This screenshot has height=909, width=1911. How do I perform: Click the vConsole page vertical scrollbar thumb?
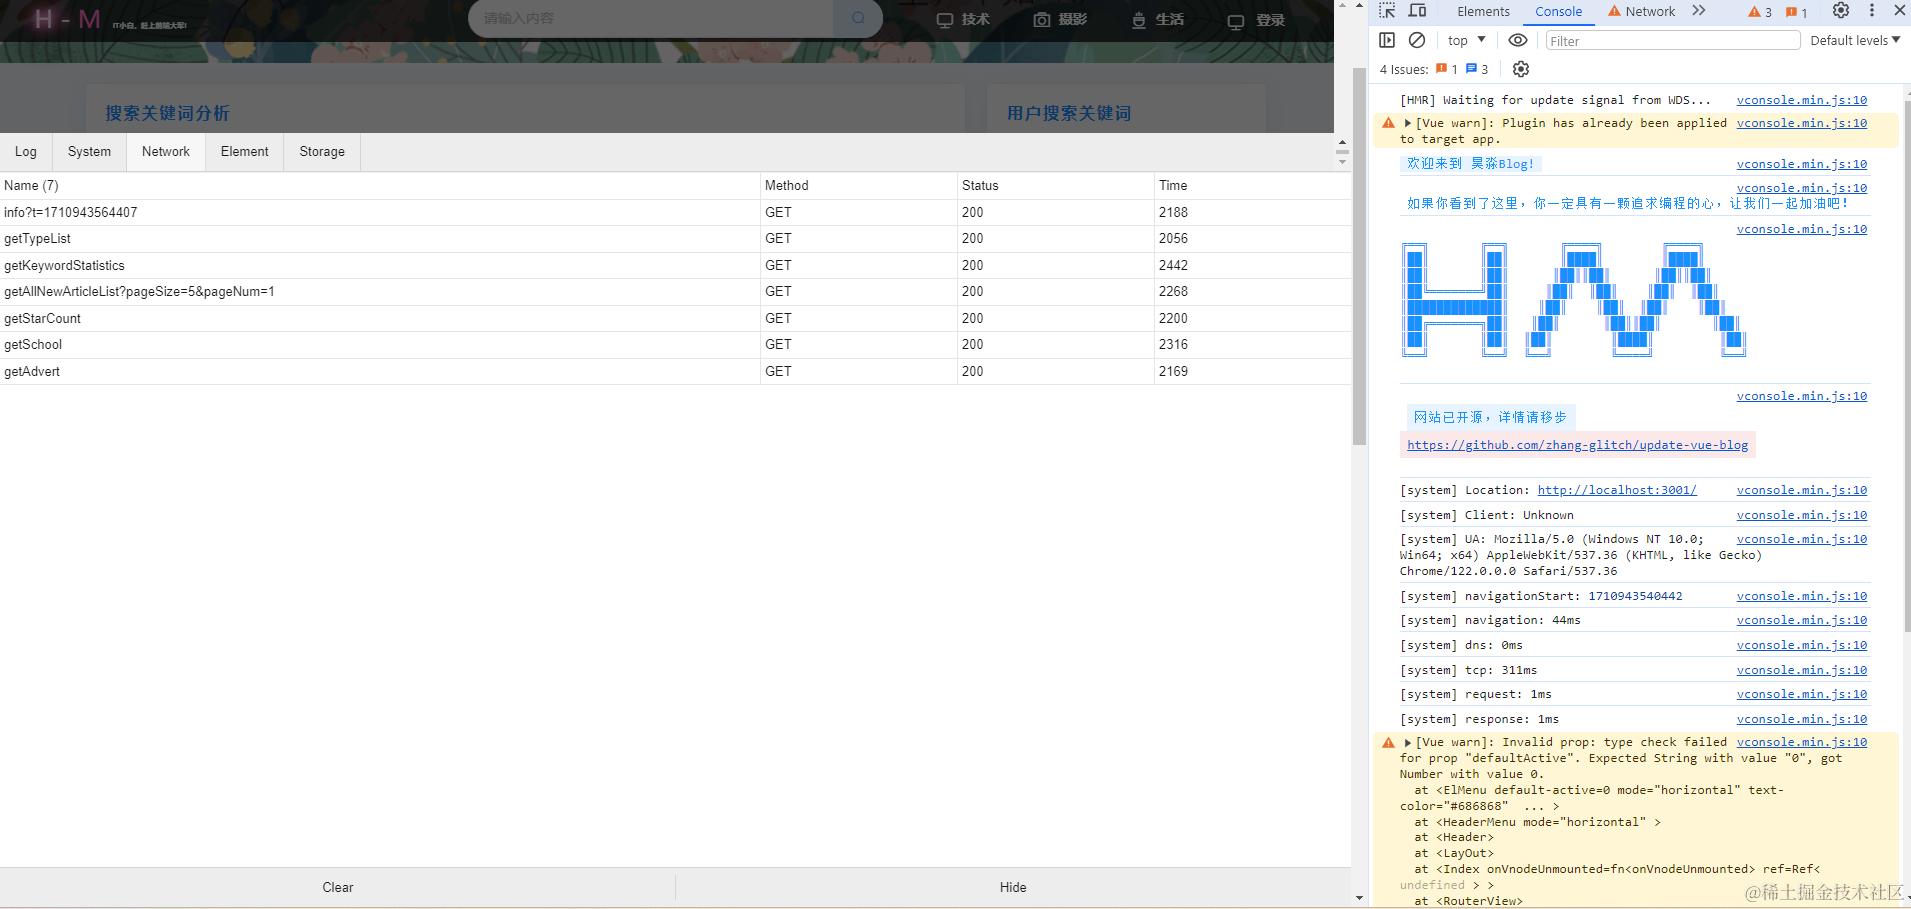pos(1359,257)
